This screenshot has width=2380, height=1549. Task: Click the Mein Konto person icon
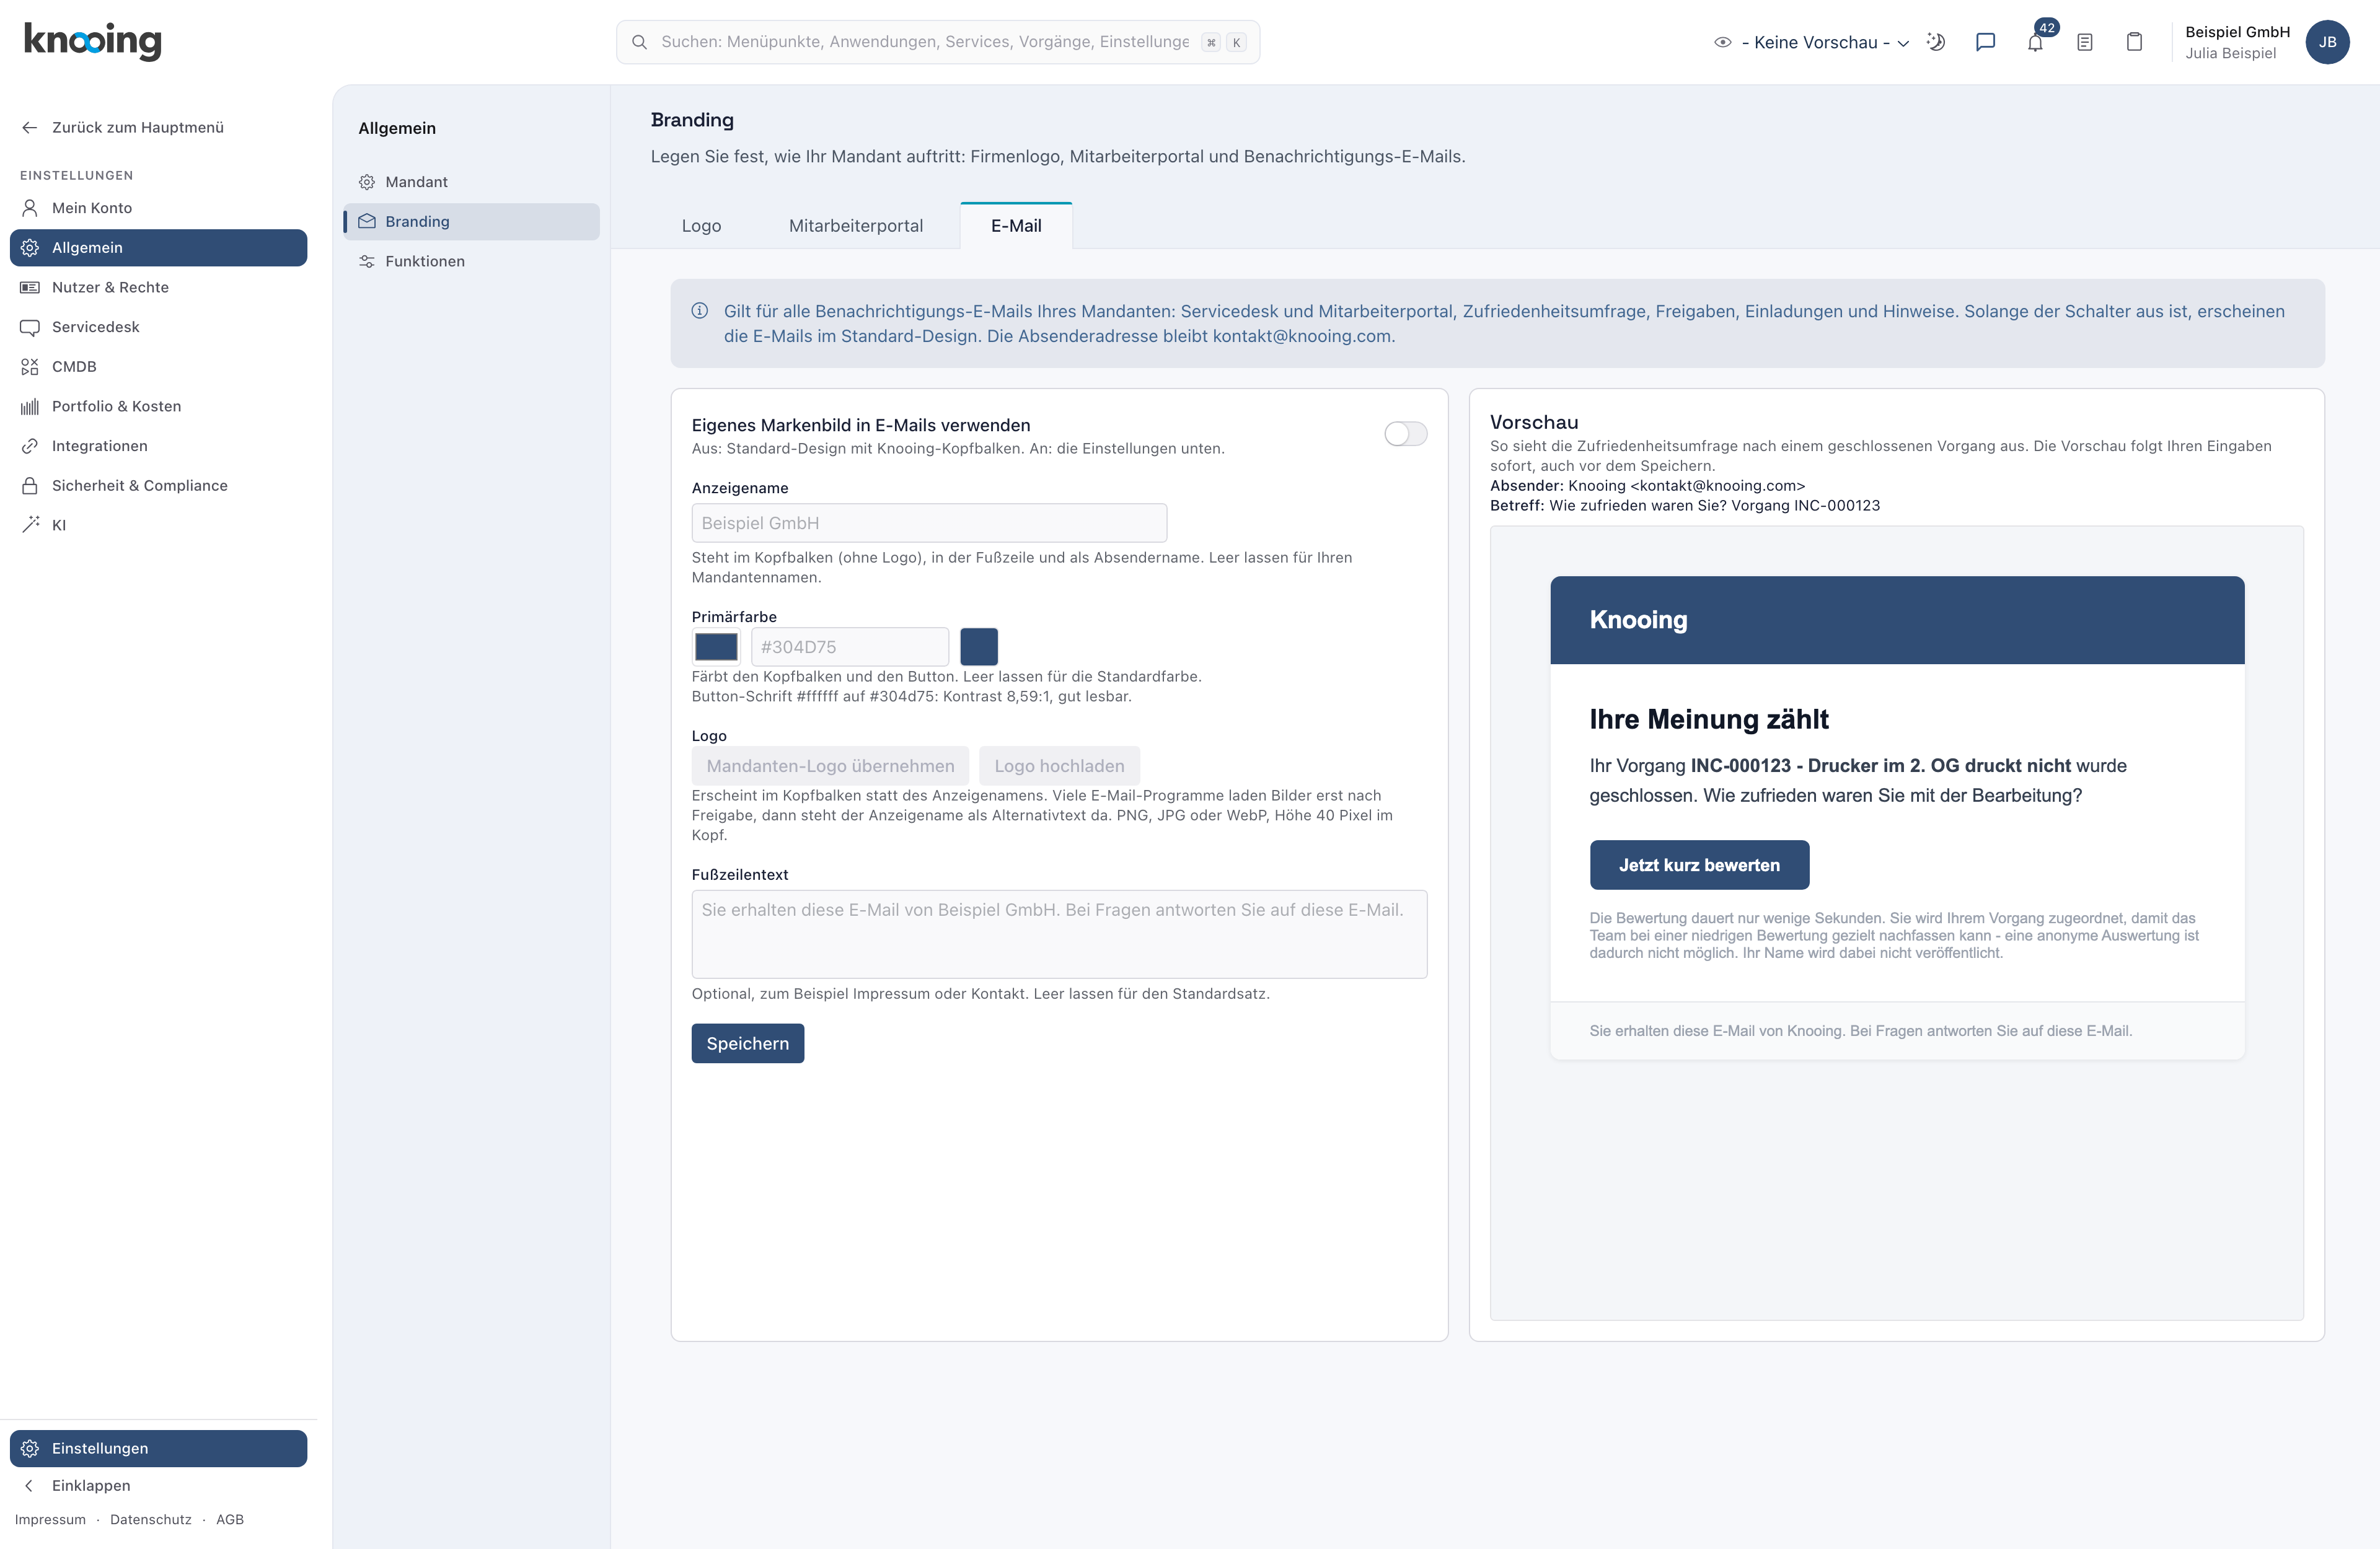click(30, 208)
